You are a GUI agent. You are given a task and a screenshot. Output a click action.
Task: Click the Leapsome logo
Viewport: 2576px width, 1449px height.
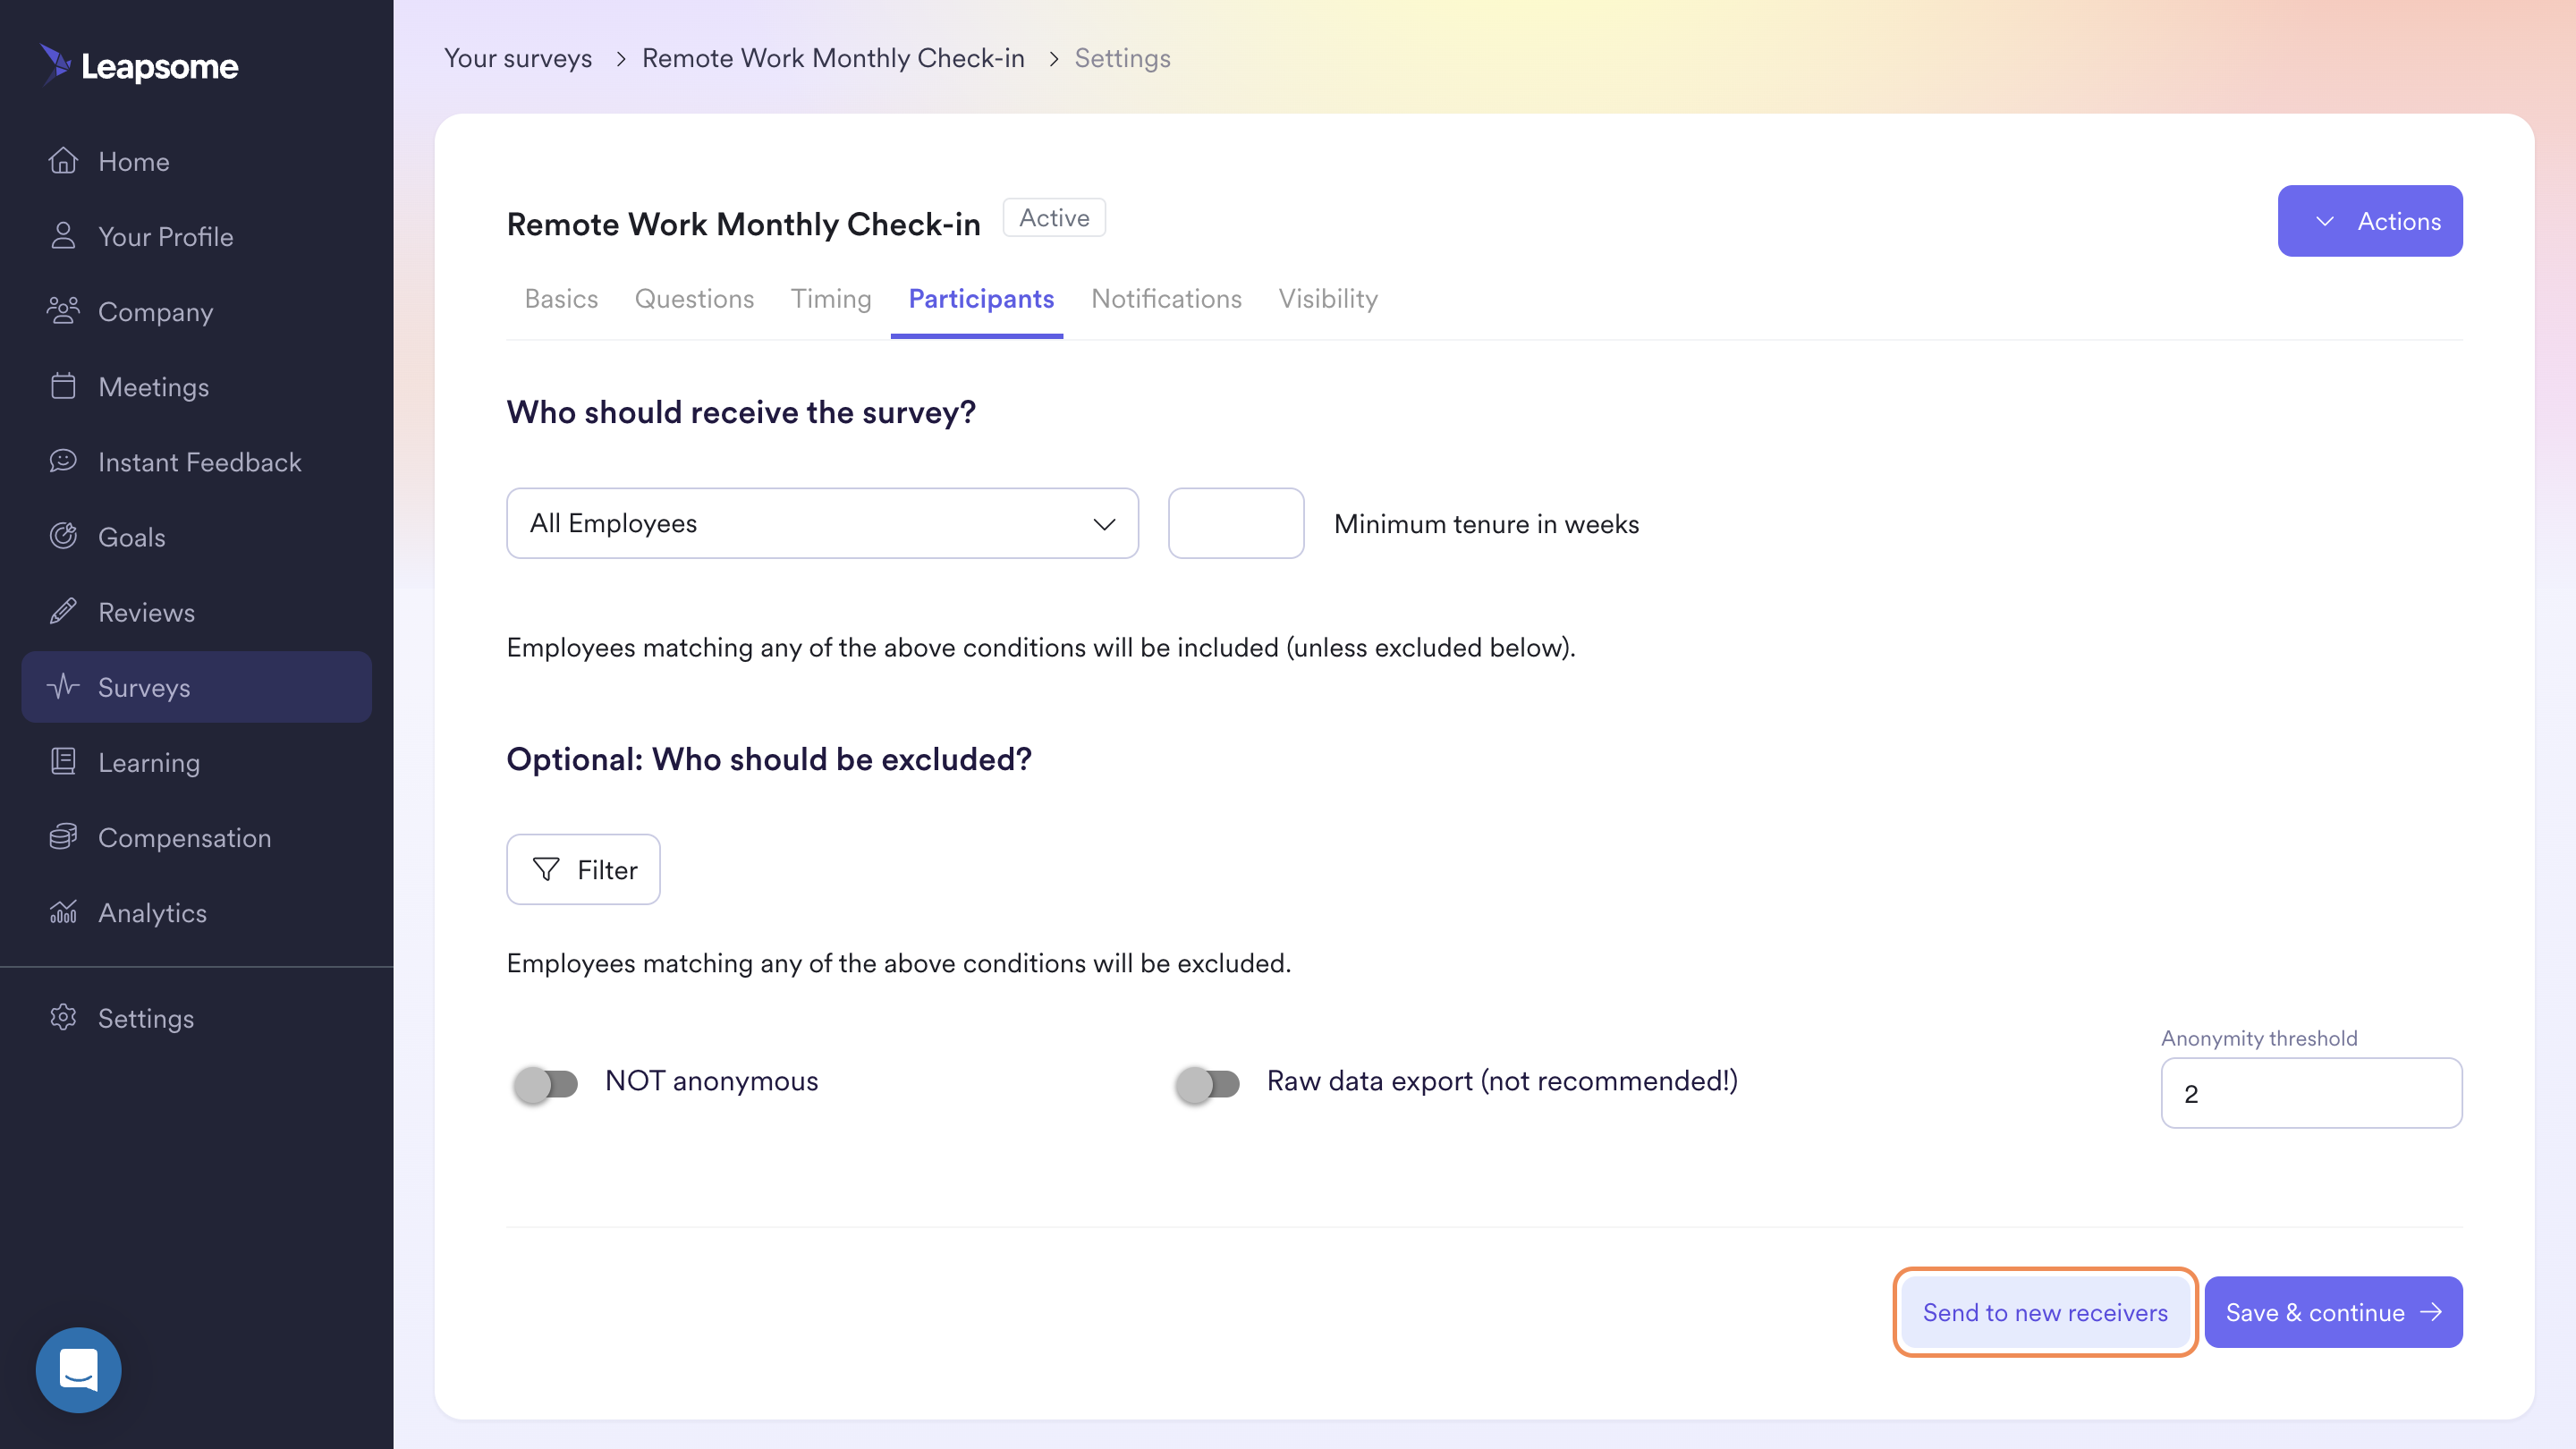[x=139, y=66]
